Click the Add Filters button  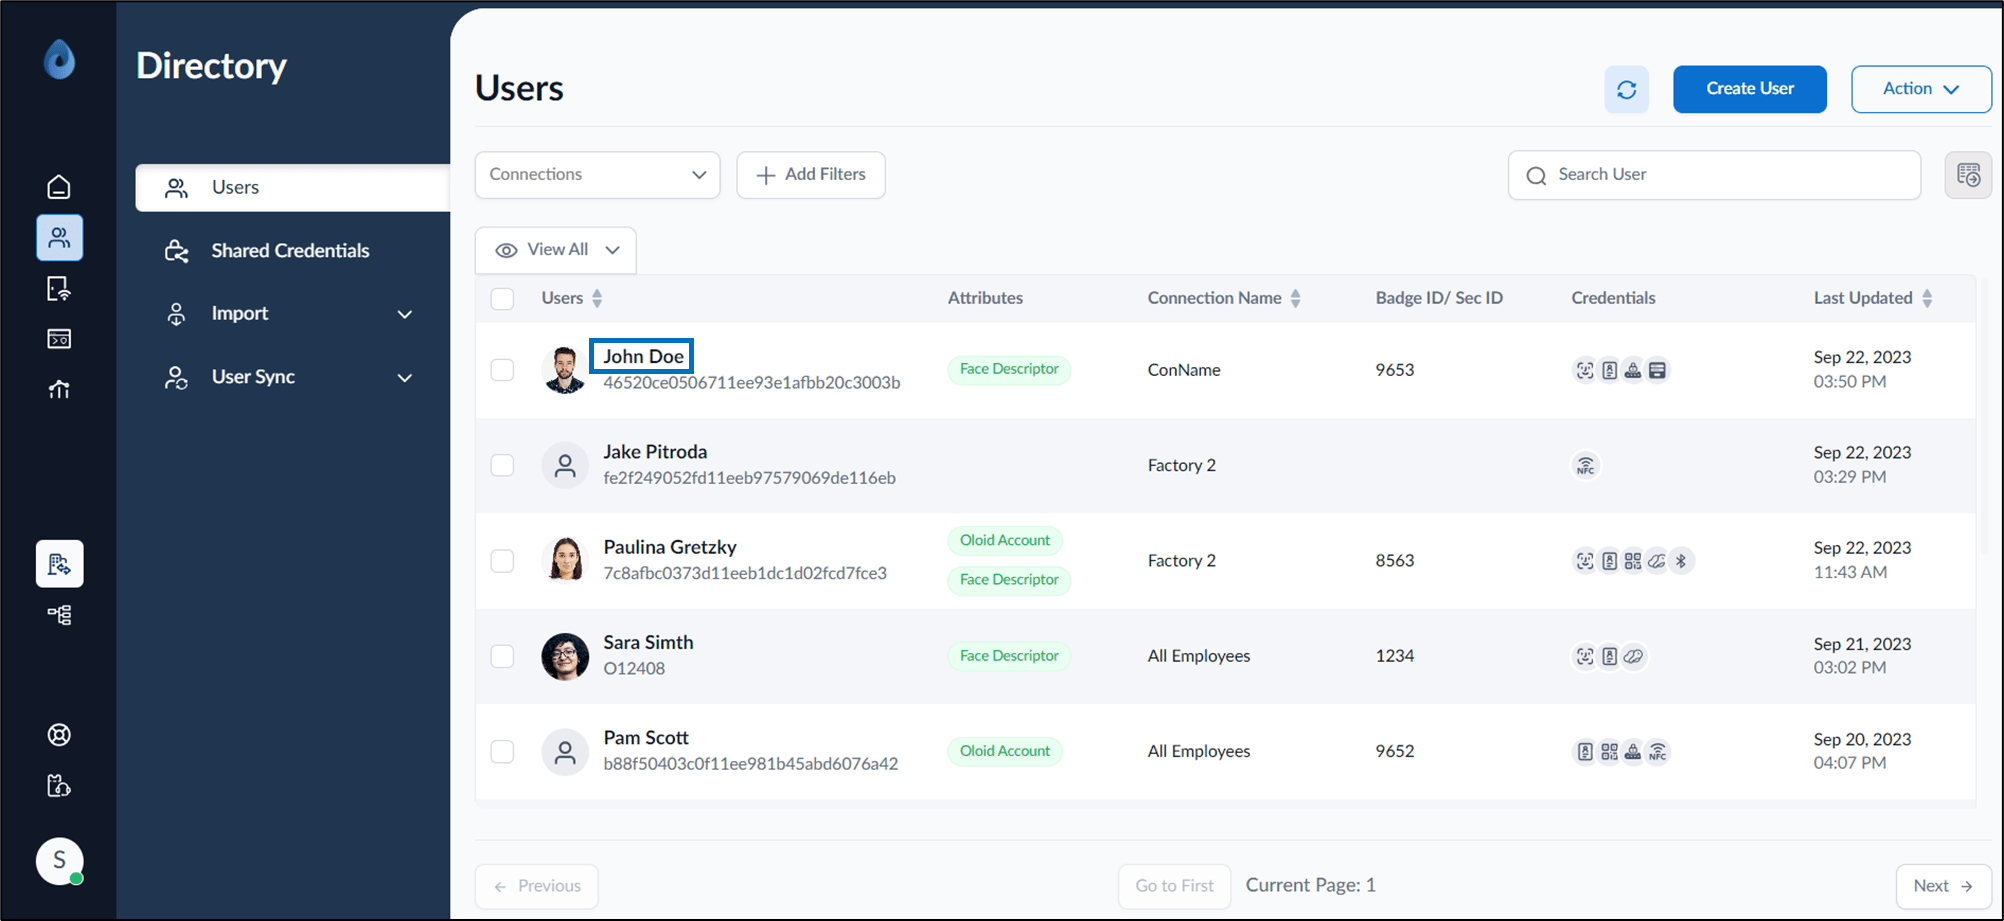tap(811, 175)
